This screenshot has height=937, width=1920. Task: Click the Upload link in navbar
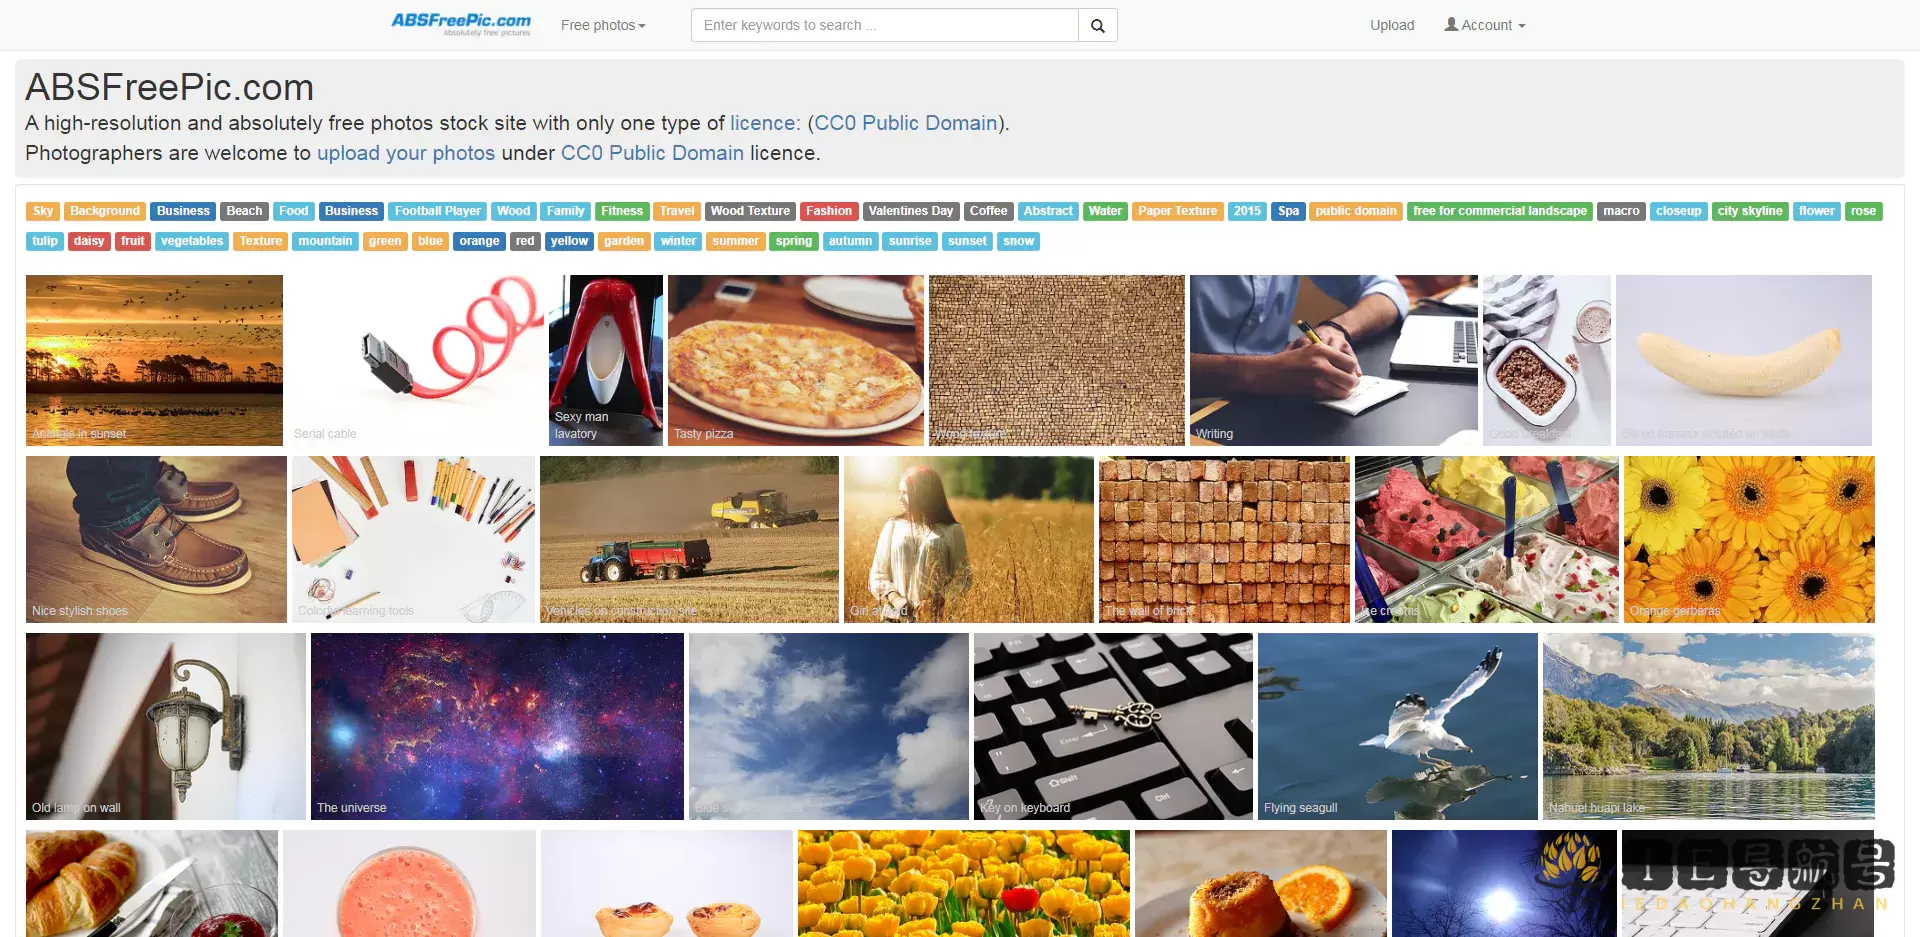click(x=1392, y=25)
